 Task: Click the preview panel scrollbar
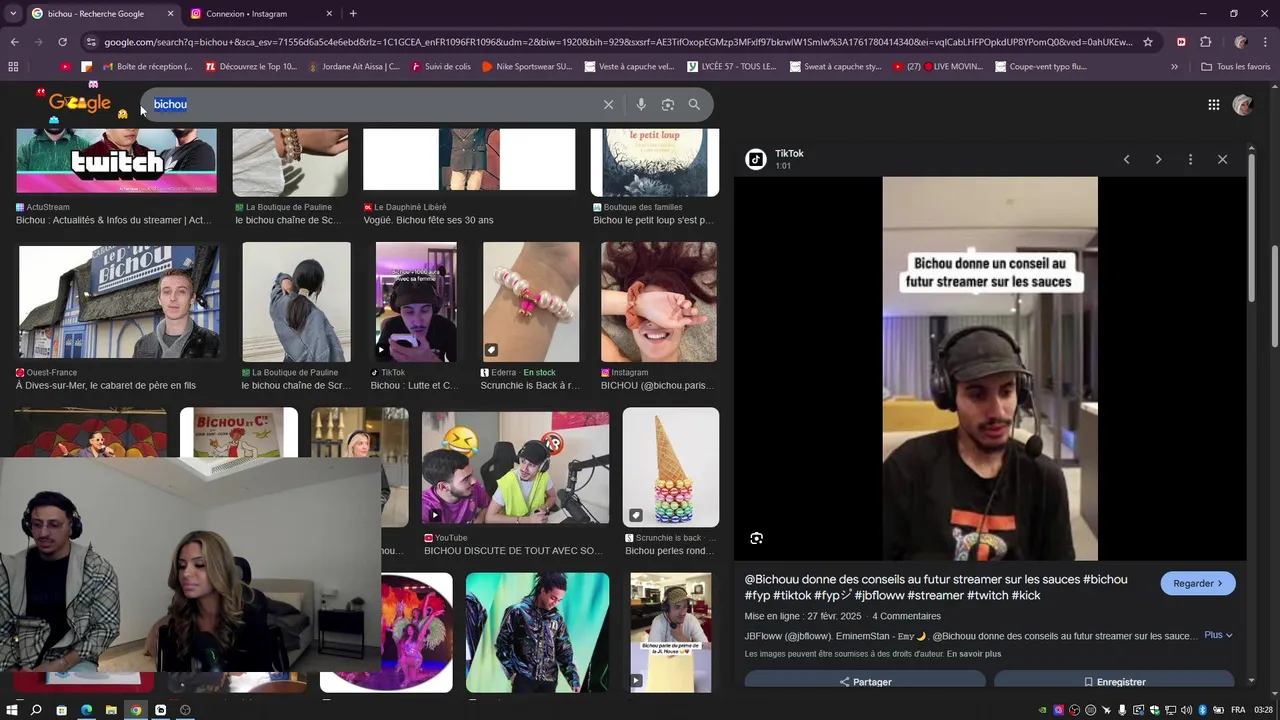(1252, 228)
